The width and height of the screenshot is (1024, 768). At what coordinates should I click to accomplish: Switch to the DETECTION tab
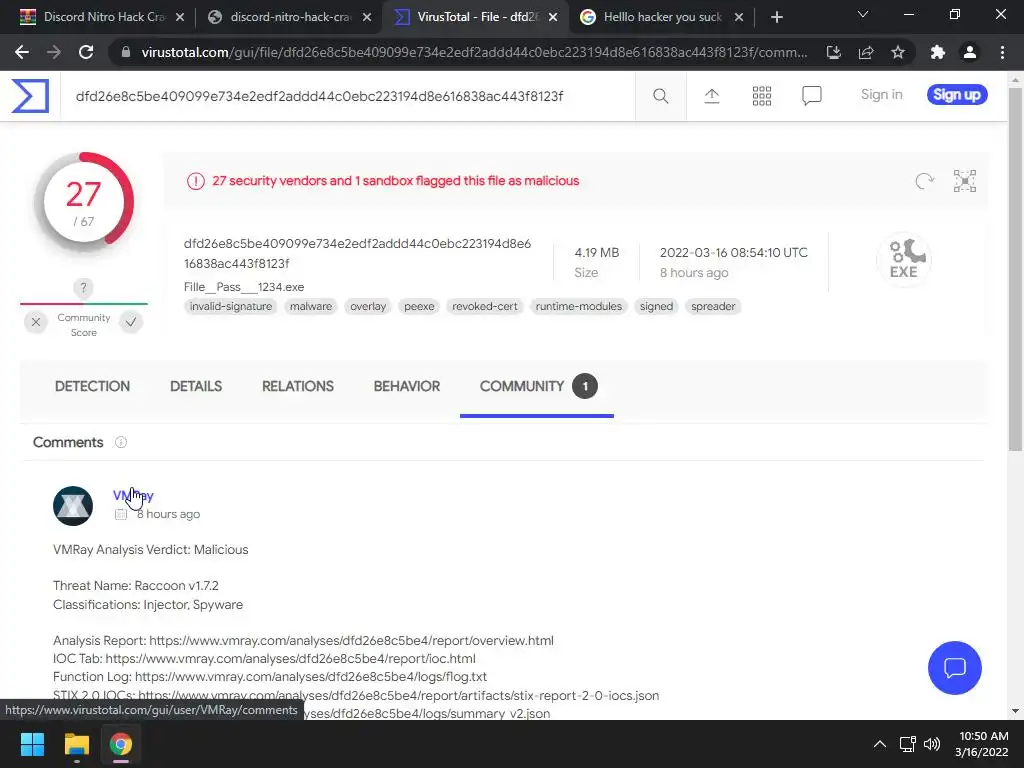(x=92, y=387)
